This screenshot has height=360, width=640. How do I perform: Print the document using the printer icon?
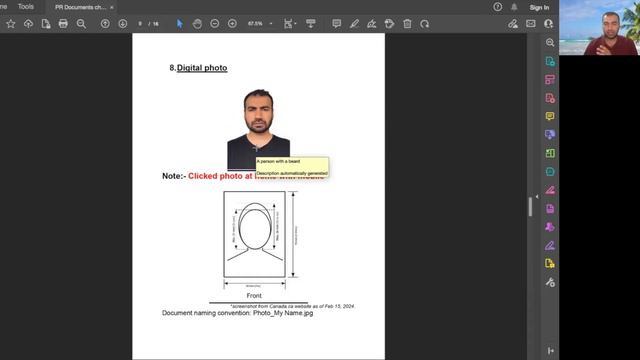63,24
